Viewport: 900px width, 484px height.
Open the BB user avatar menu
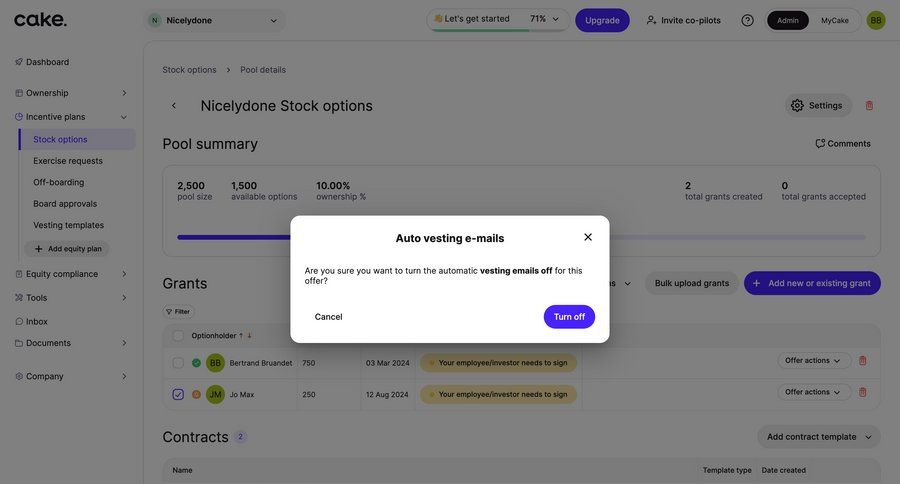pos(876,20)
